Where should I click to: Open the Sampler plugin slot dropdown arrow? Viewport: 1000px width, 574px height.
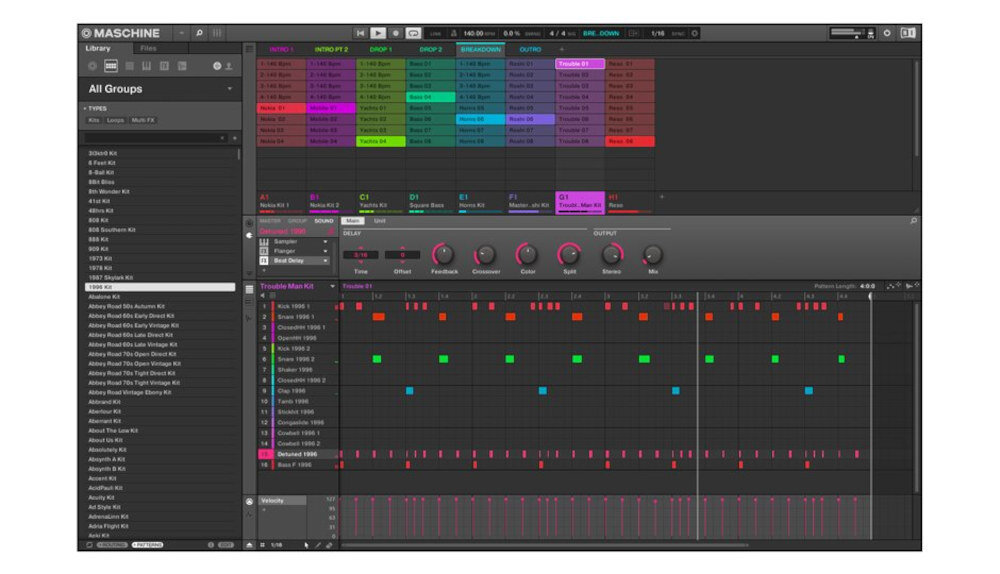pos(325,242)
